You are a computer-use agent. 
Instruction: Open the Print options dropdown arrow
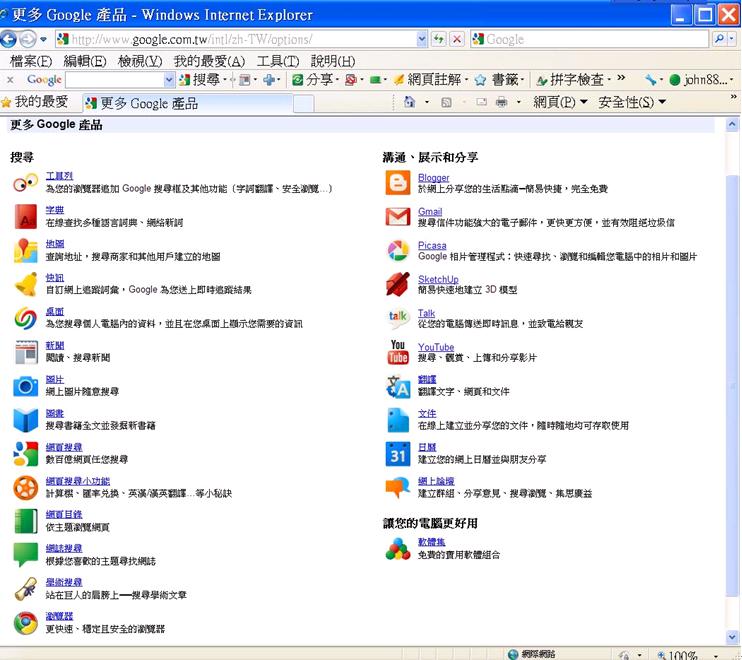click(519, 102)
